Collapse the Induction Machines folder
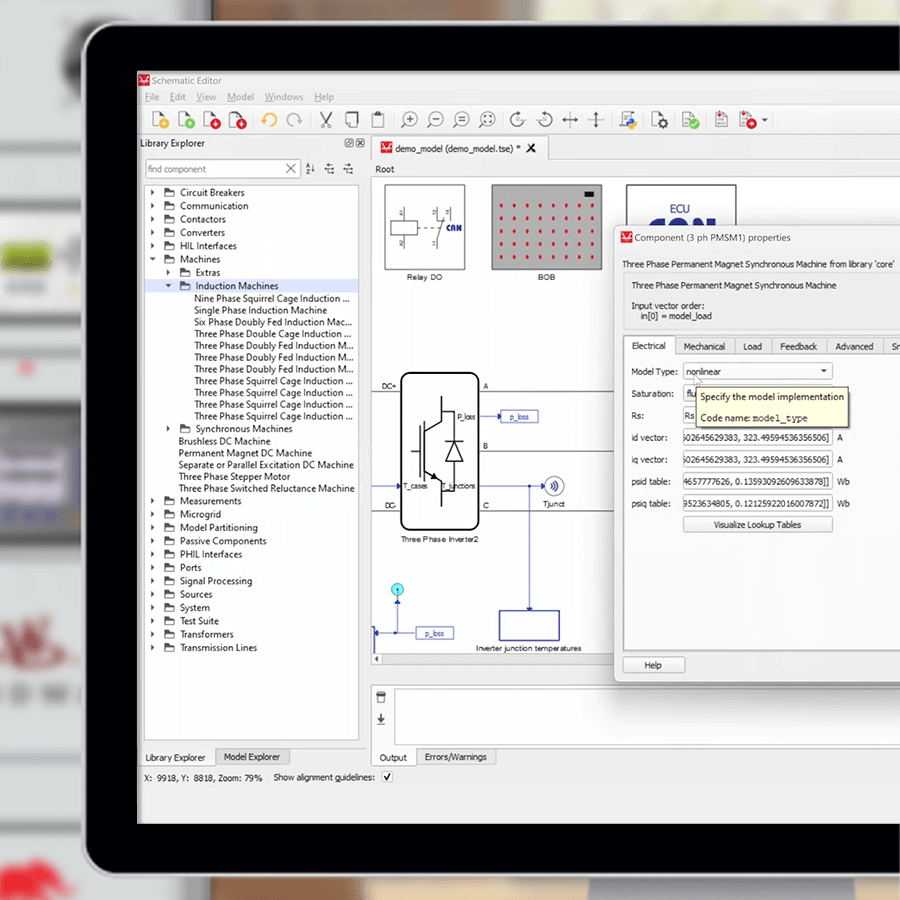This screenshot has height=900, width=900. click(x=168, y=286)
